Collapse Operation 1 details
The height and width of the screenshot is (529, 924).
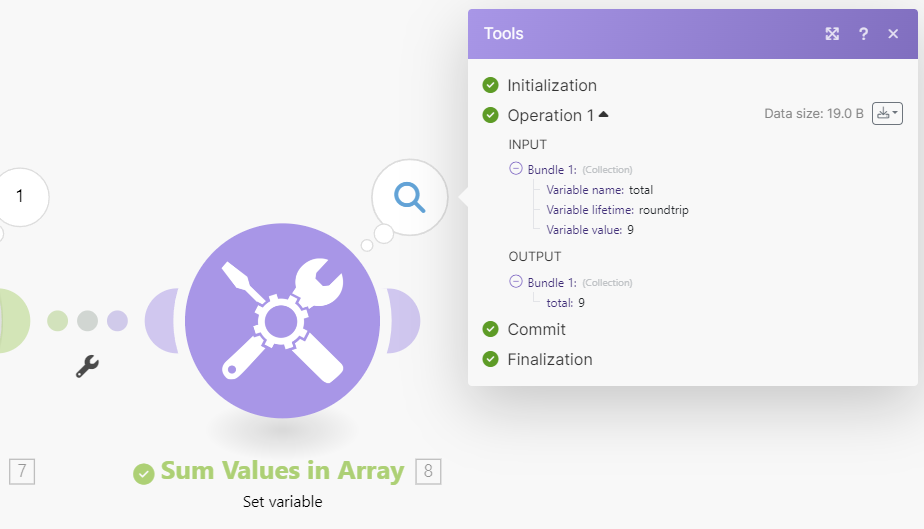(x=603, y=115)
